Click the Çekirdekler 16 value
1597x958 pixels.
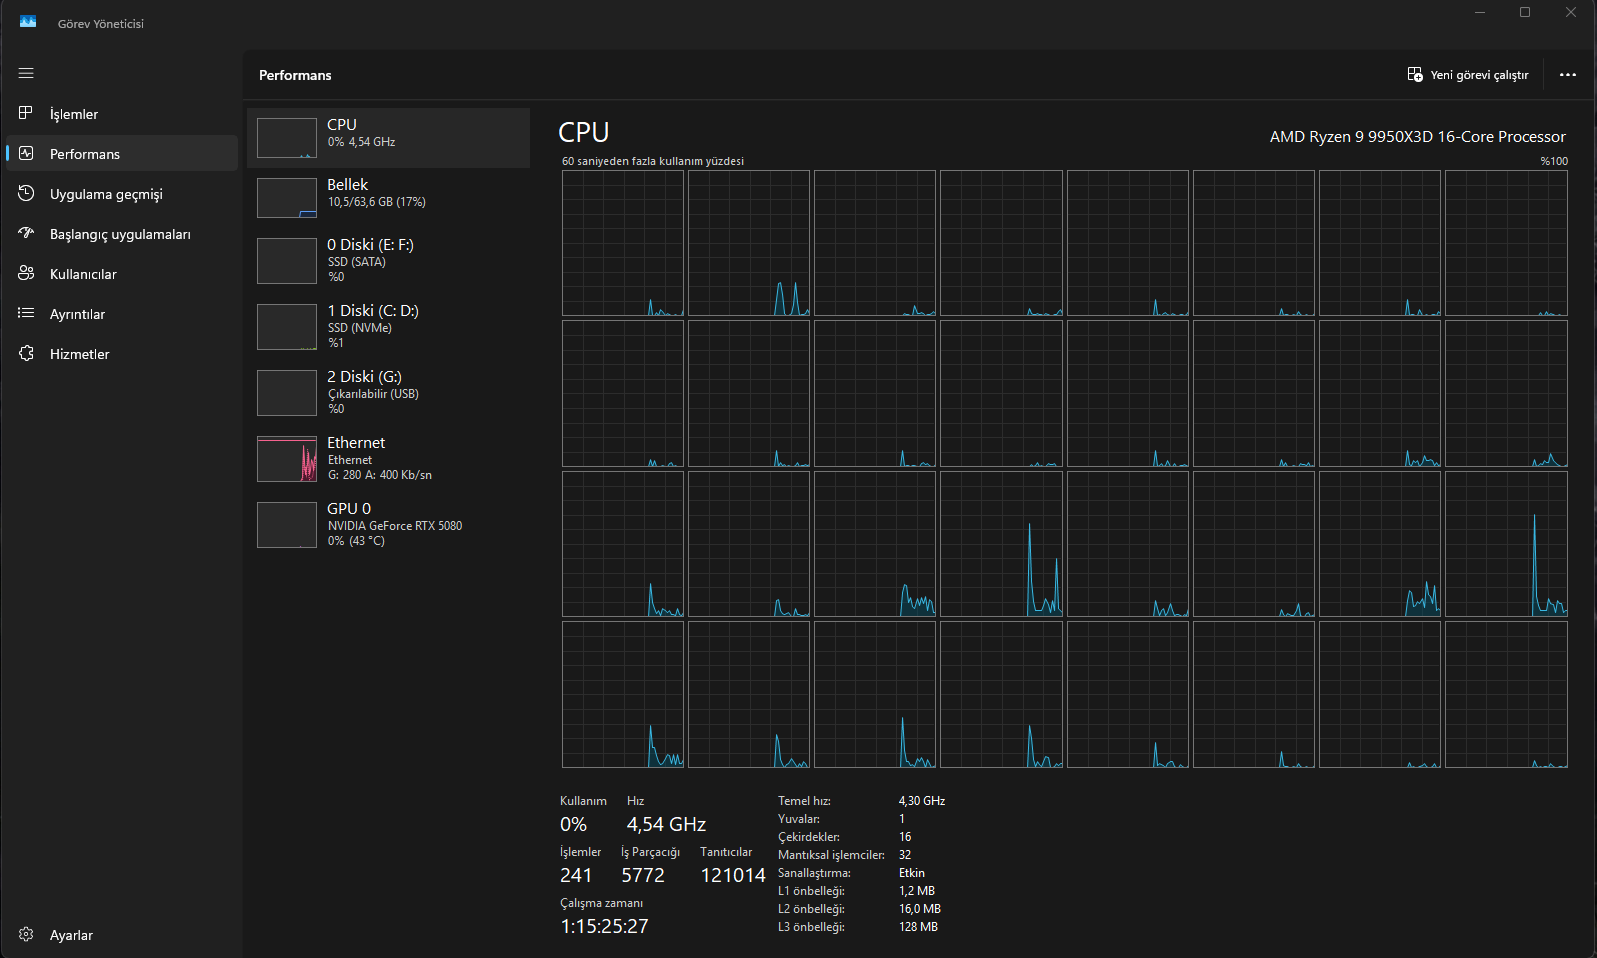(x=905, y=837)
